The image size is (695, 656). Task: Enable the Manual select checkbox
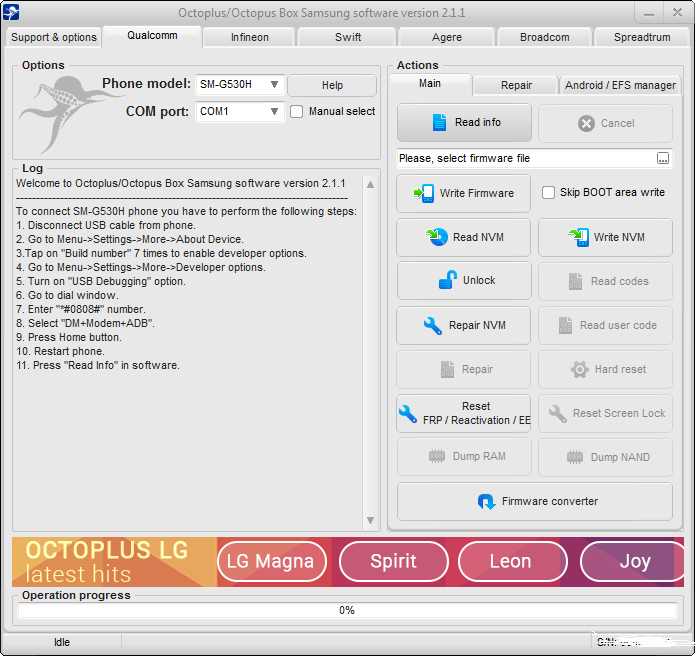[x=296, y=111]
